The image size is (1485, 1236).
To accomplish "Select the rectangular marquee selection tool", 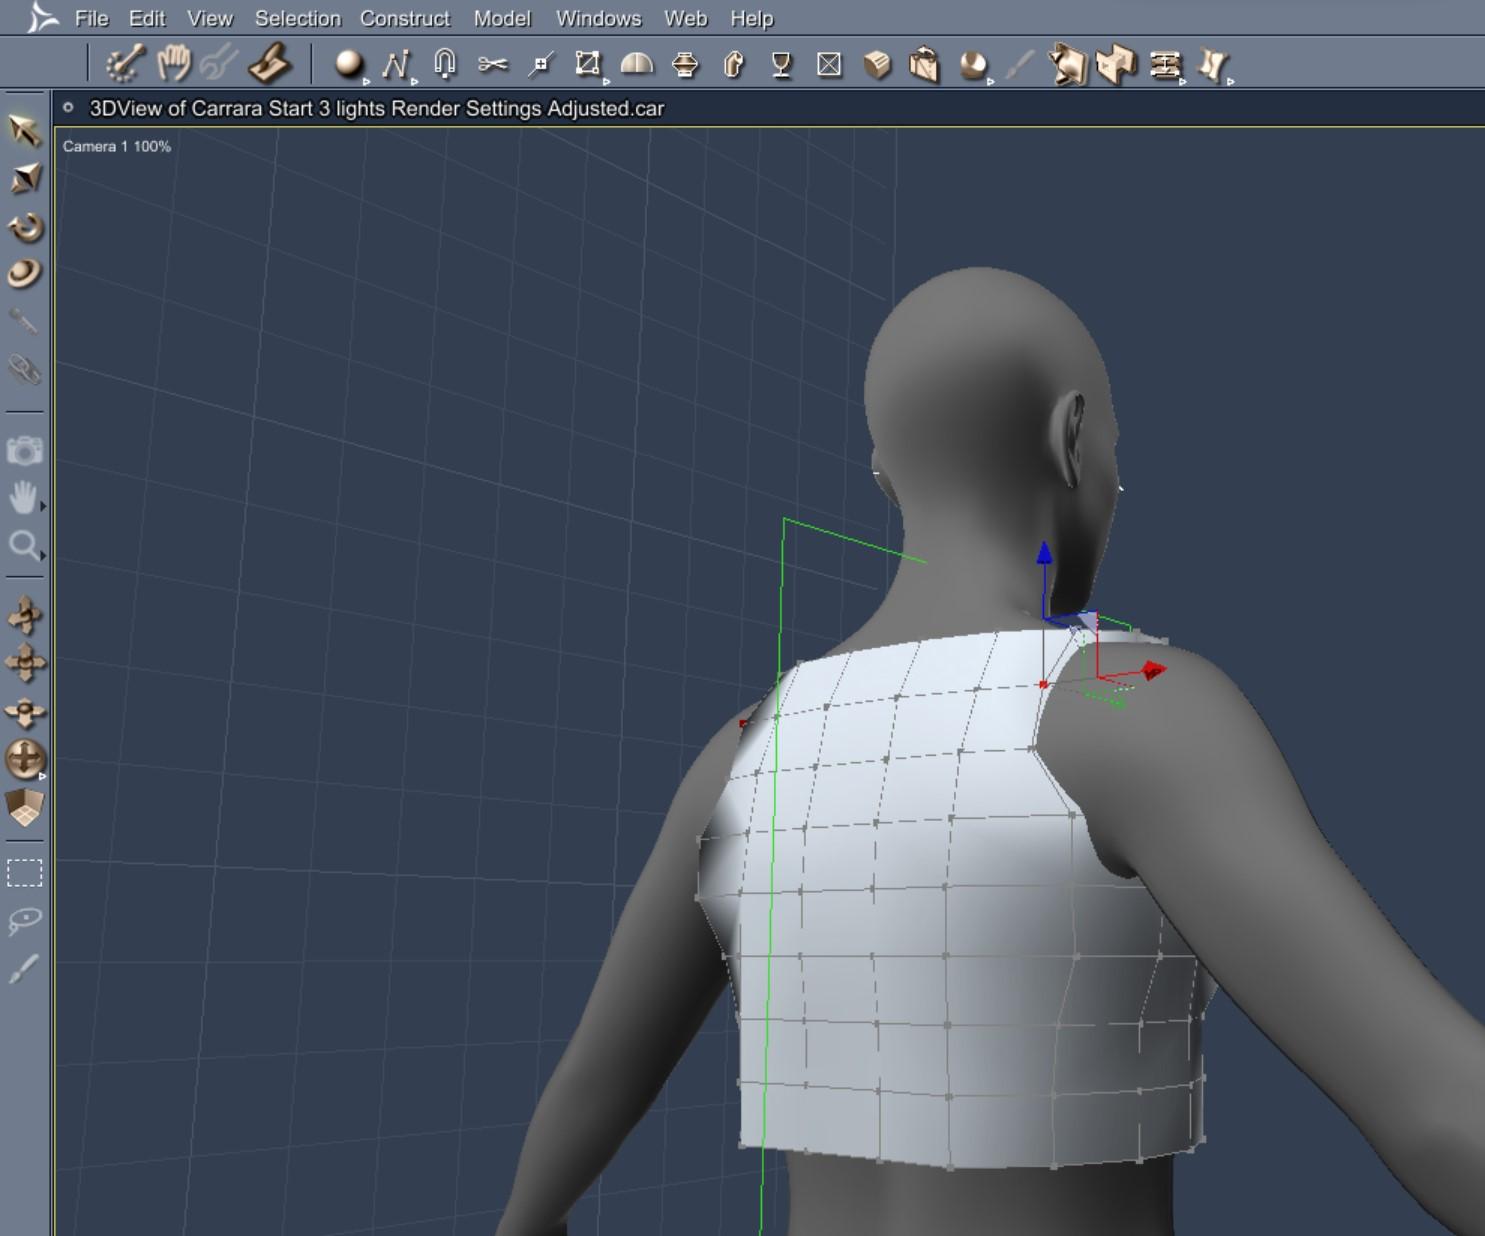I will (25, 873).
